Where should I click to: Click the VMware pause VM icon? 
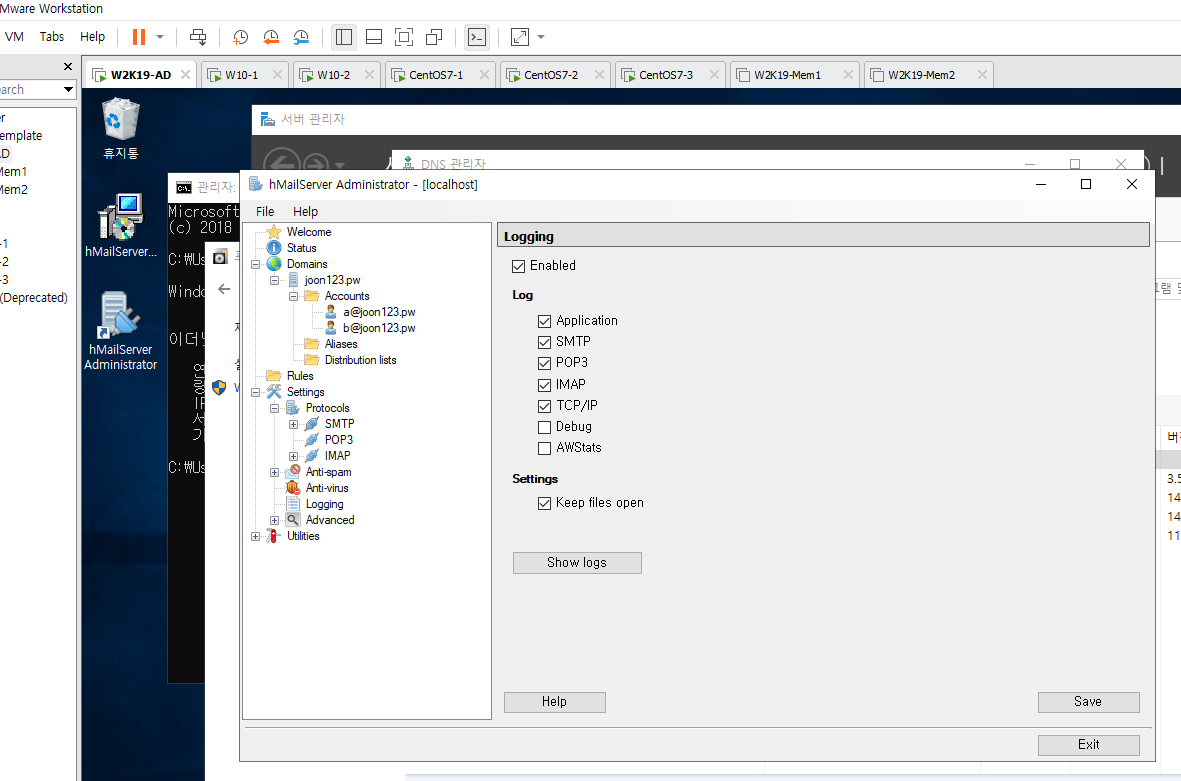coord(139,37)
